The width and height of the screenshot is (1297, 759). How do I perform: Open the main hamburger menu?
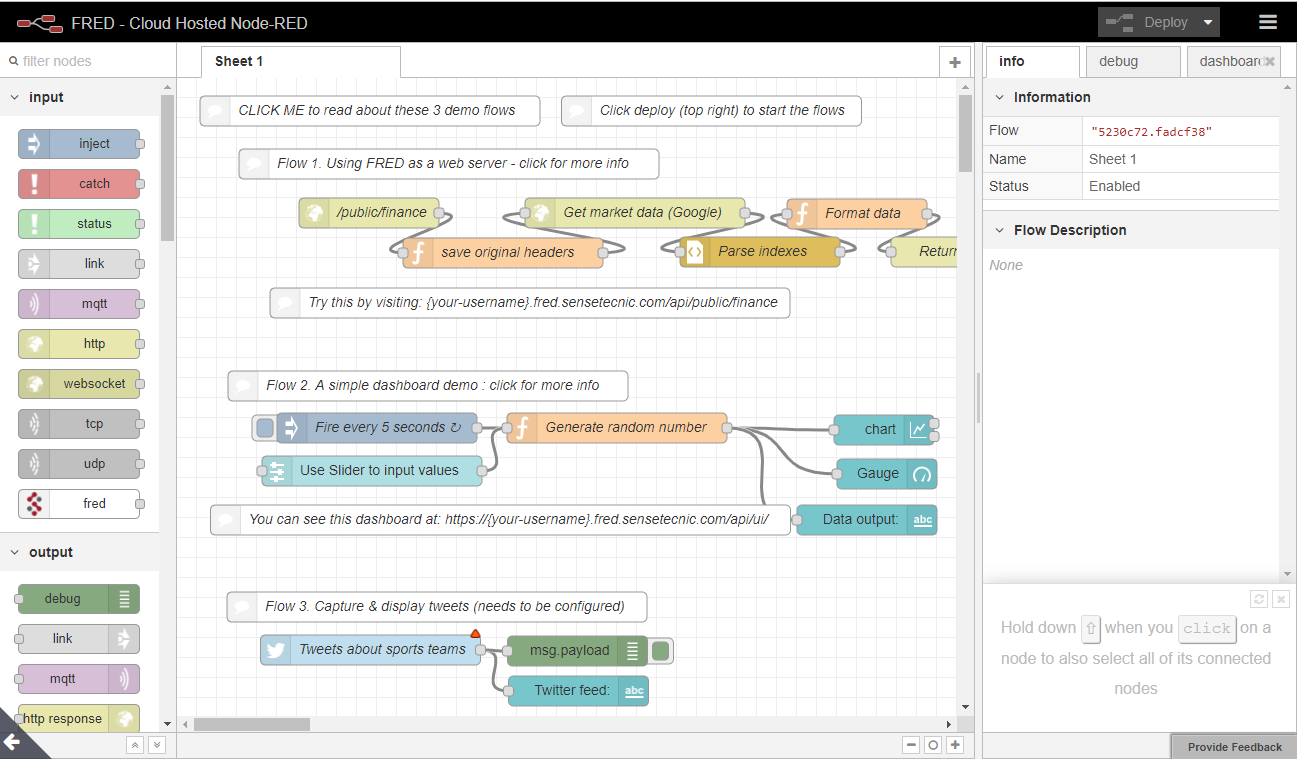click(1267, 21)
